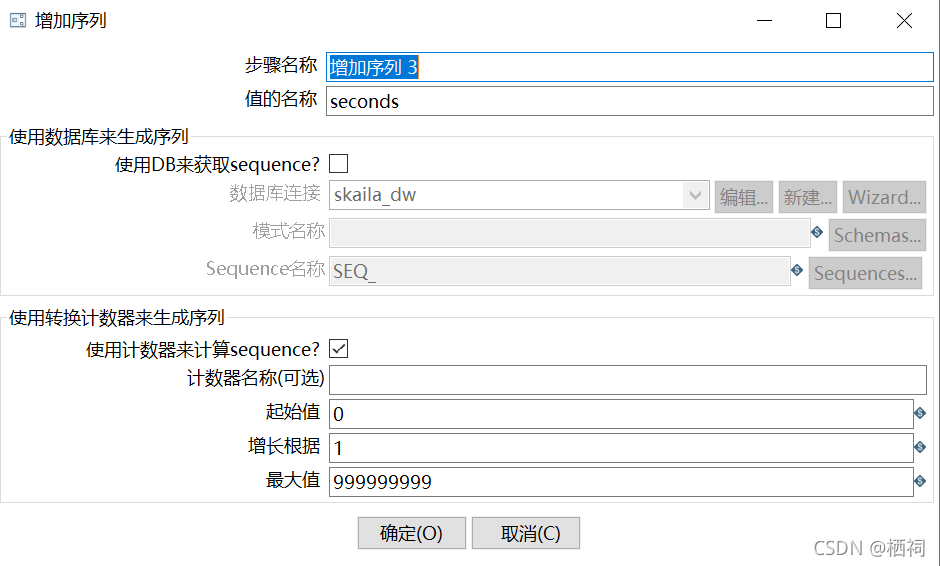
Task: Open the connection Wizard... button
Action: tap(885, 197)
